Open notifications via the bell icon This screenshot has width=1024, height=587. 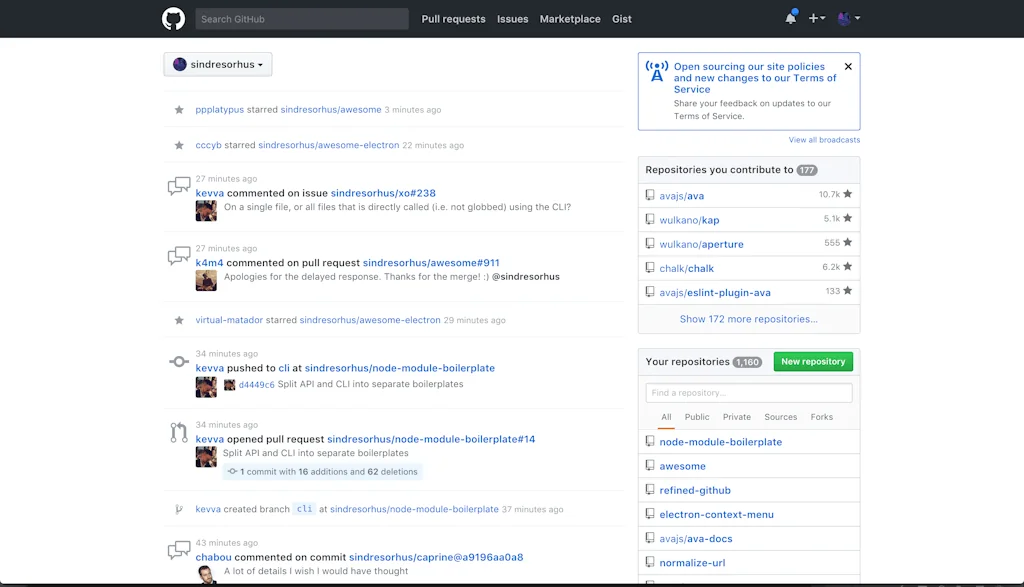point(789,18)
